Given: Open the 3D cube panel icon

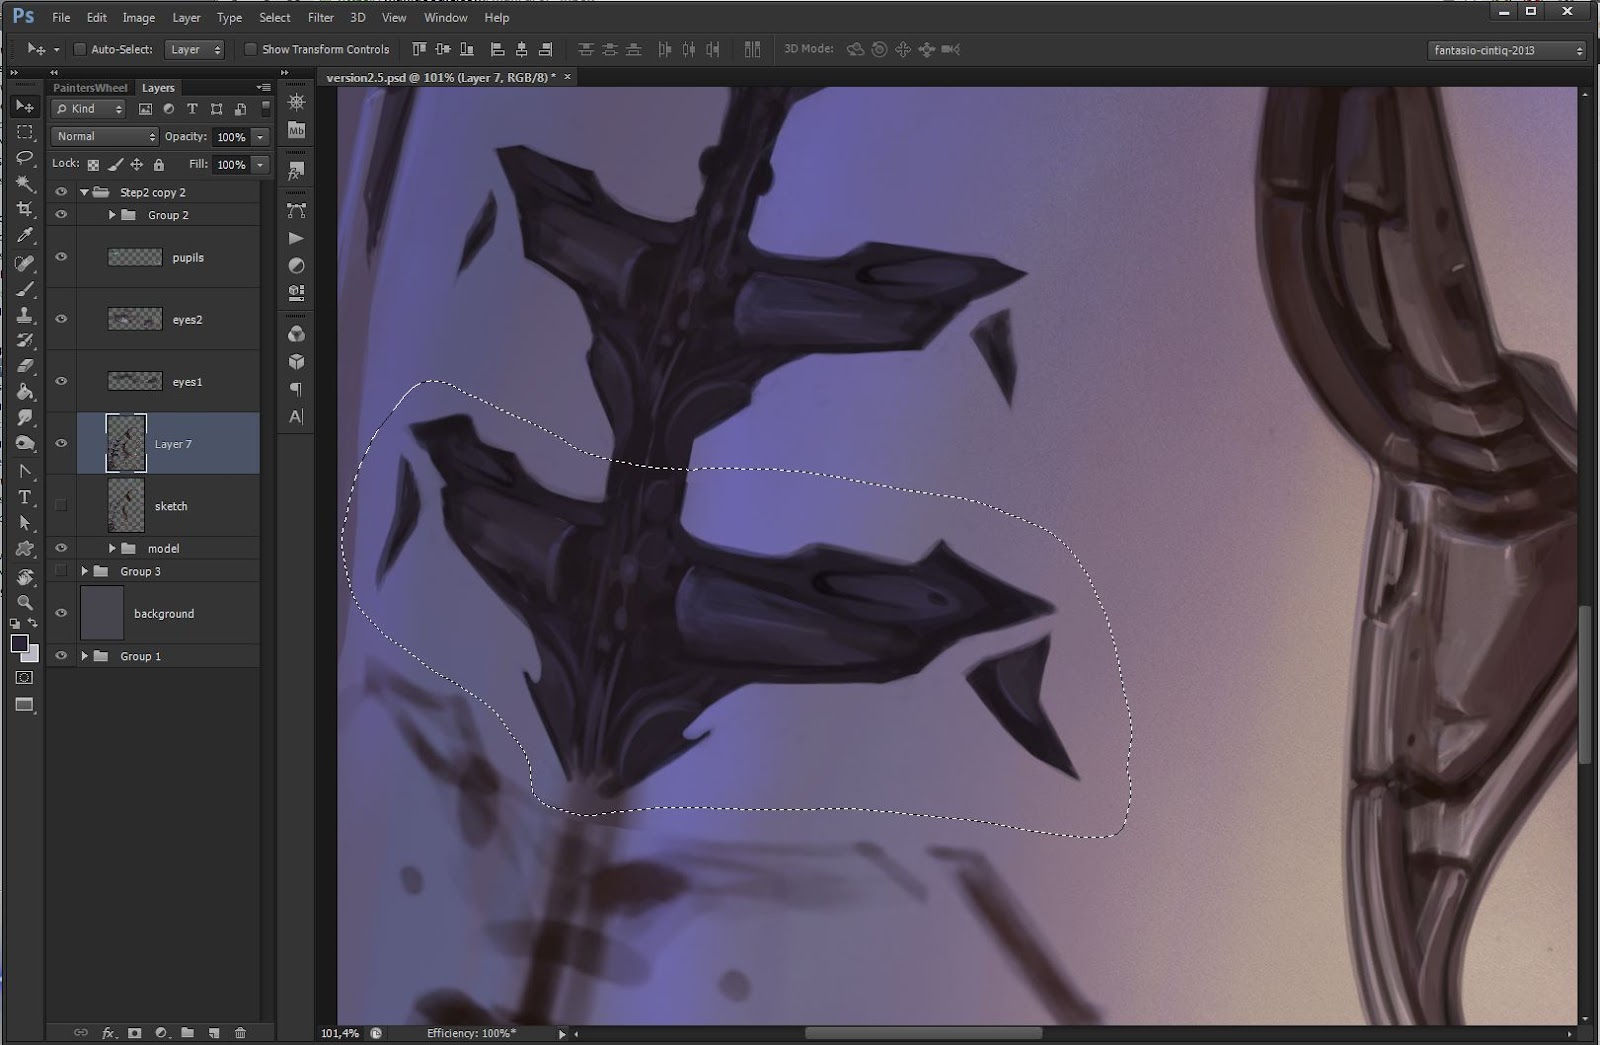Looking at the screenshot, I should point(296,362).
